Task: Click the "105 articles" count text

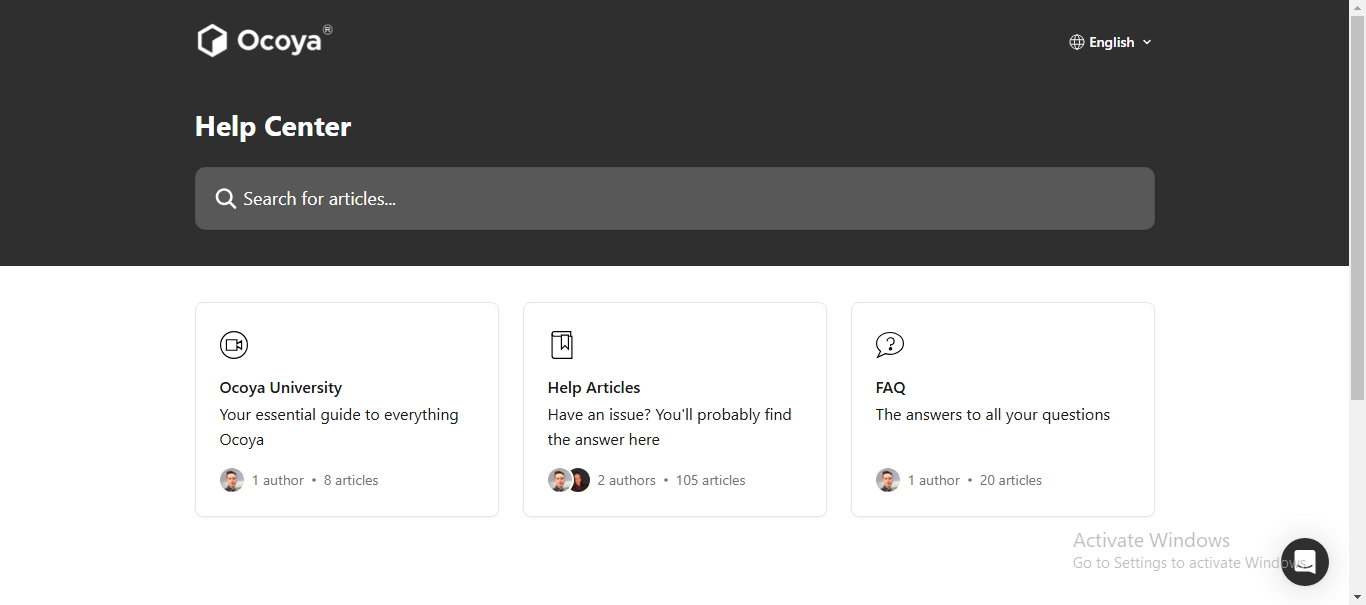Action: coord(711,480)
